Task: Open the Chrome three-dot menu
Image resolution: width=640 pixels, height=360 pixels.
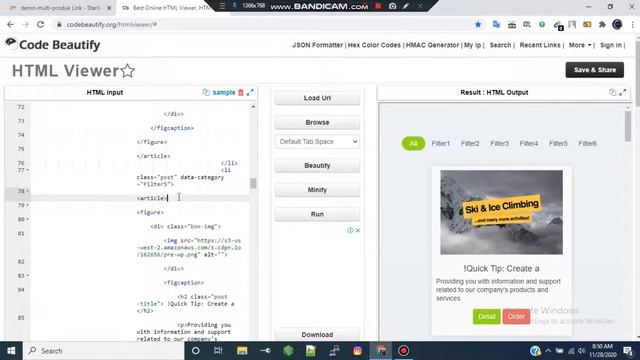Action: tap(633, 24)
